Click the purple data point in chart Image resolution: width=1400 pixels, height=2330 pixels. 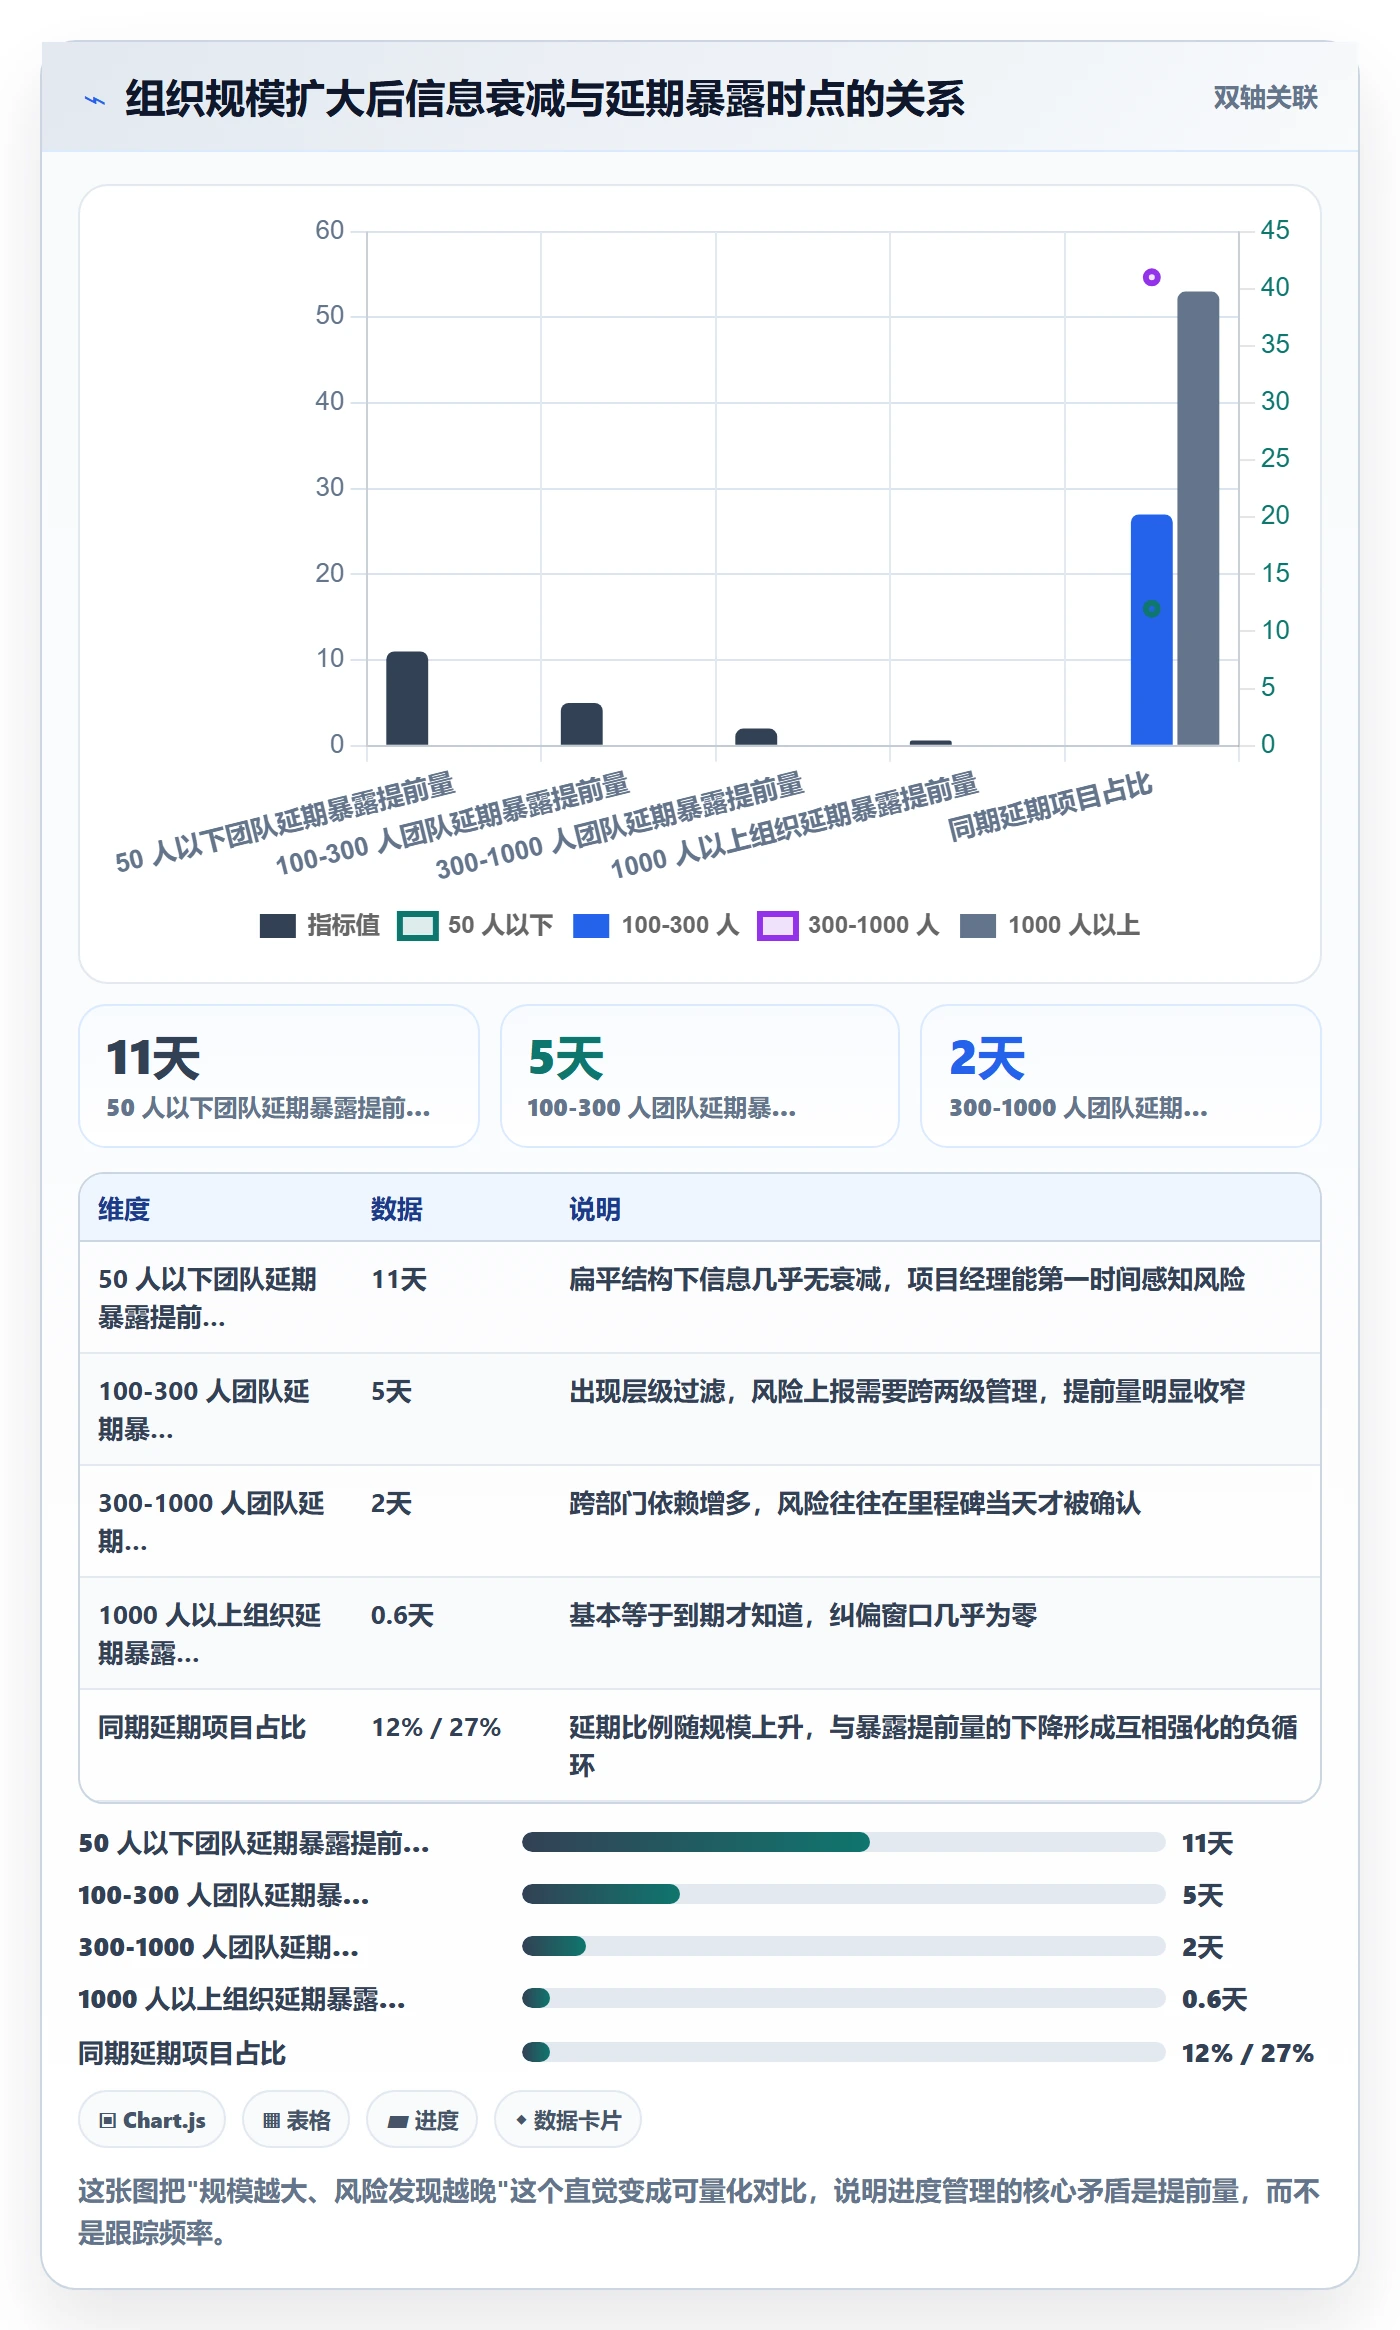pyautogui.click(x=1152, y=277)
